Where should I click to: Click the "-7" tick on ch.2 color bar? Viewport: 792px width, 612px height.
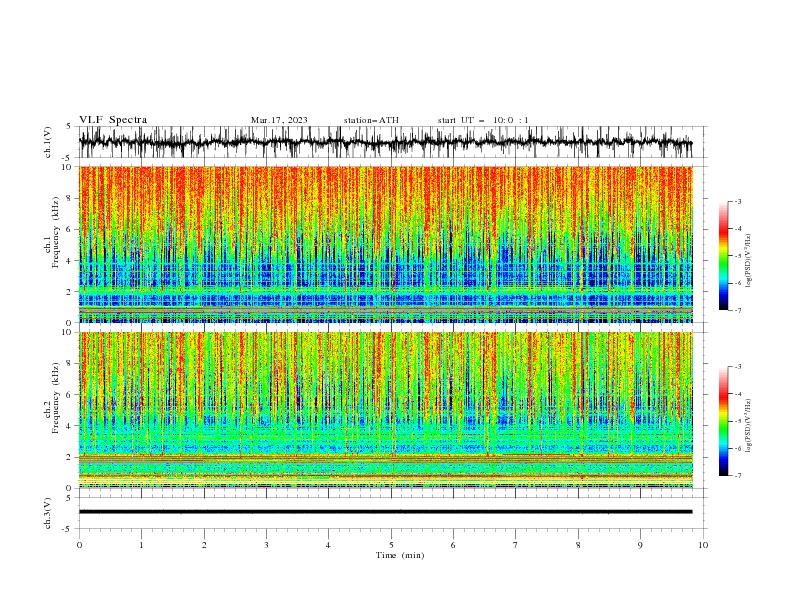coord(738,476)
